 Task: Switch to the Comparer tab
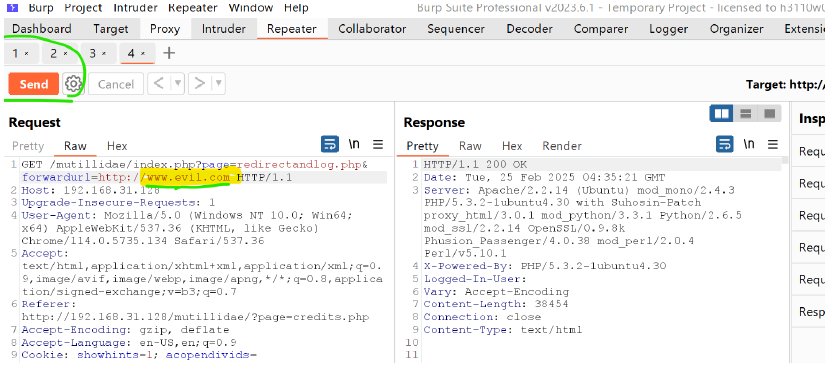(x=601, y=29)
